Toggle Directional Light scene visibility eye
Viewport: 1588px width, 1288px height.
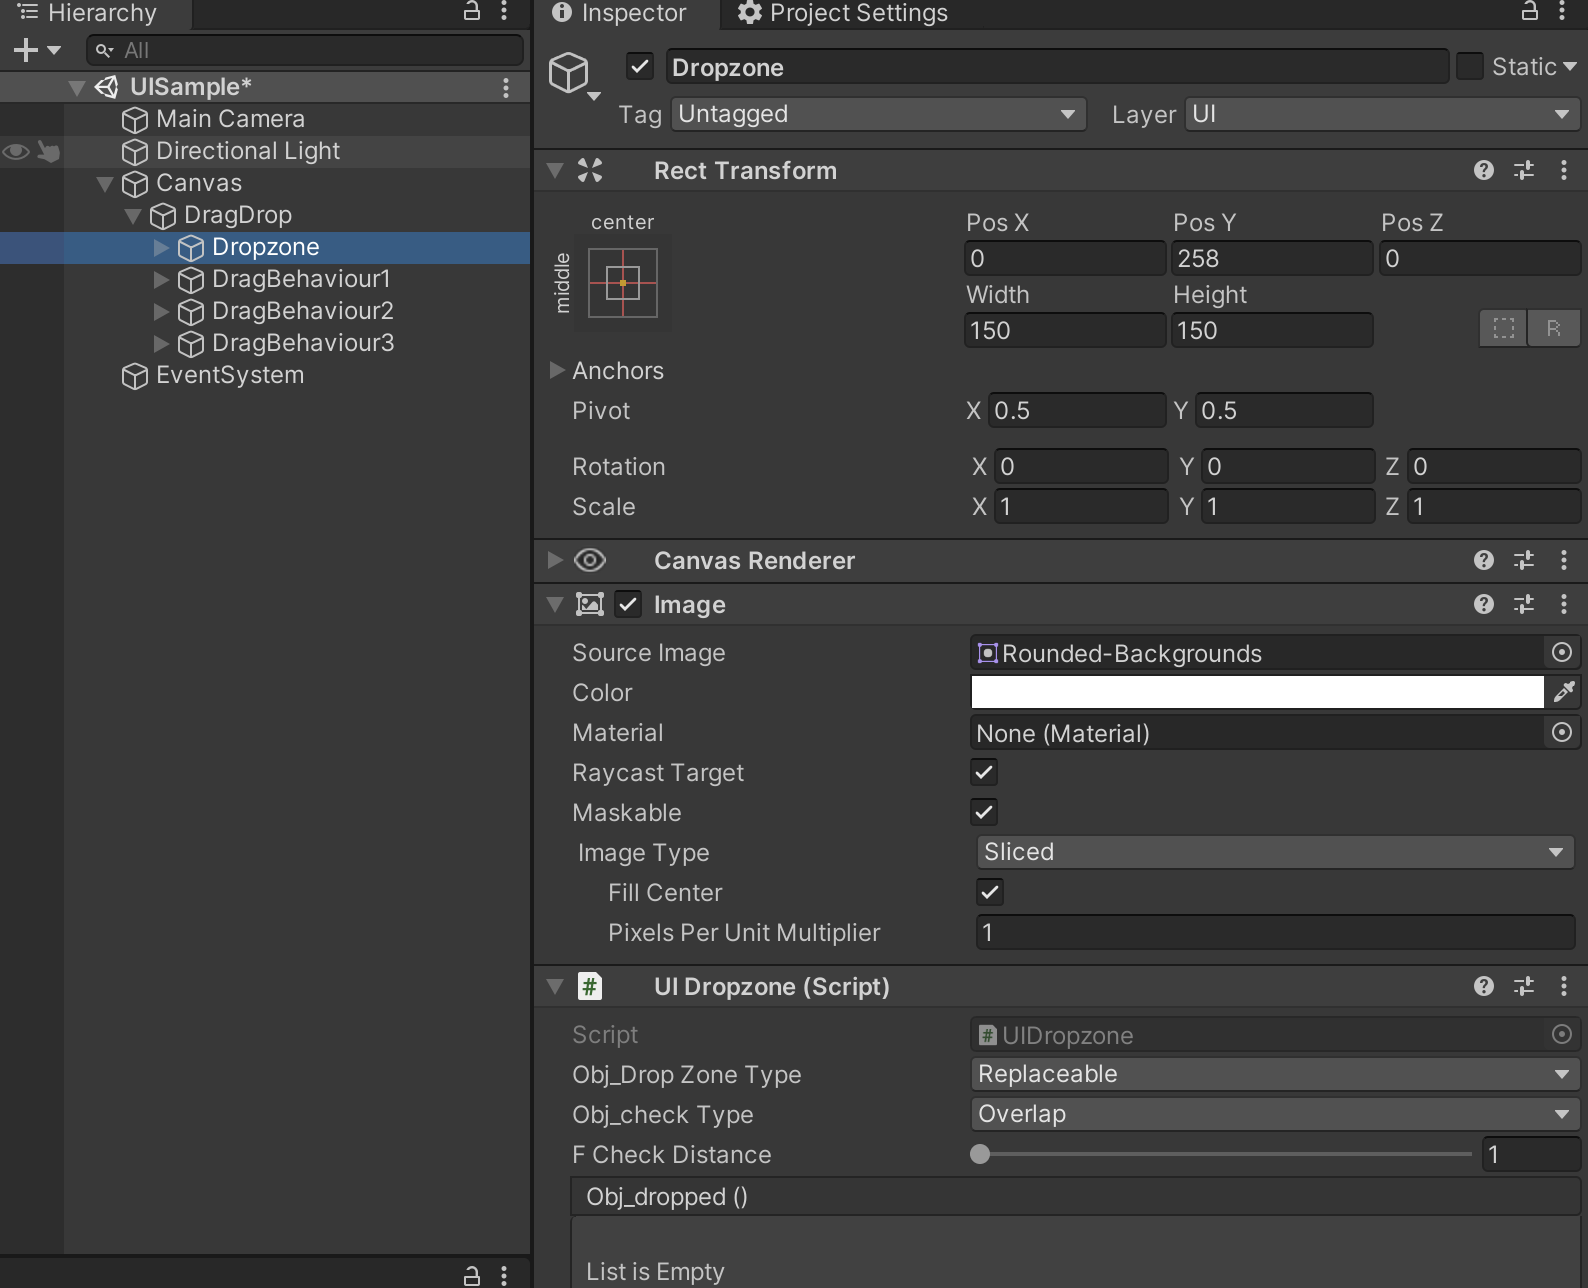tap(16, 151)
